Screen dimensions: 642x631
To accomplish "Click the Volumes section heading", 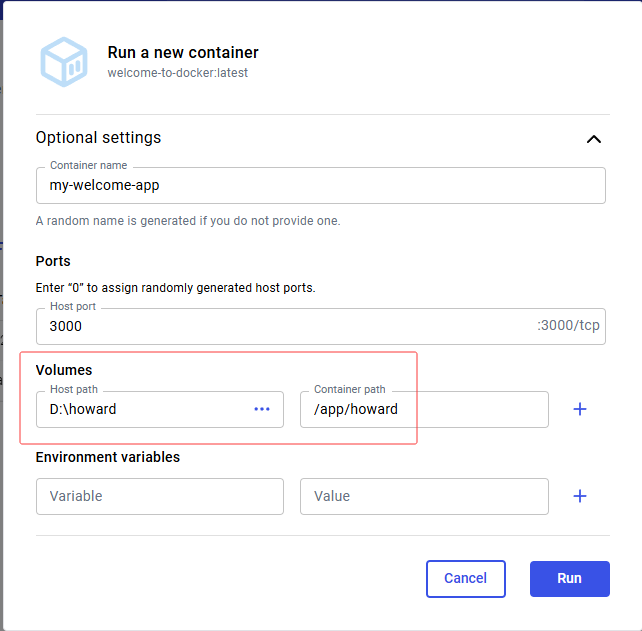I will pyautogui.click(x=64, y=370).
